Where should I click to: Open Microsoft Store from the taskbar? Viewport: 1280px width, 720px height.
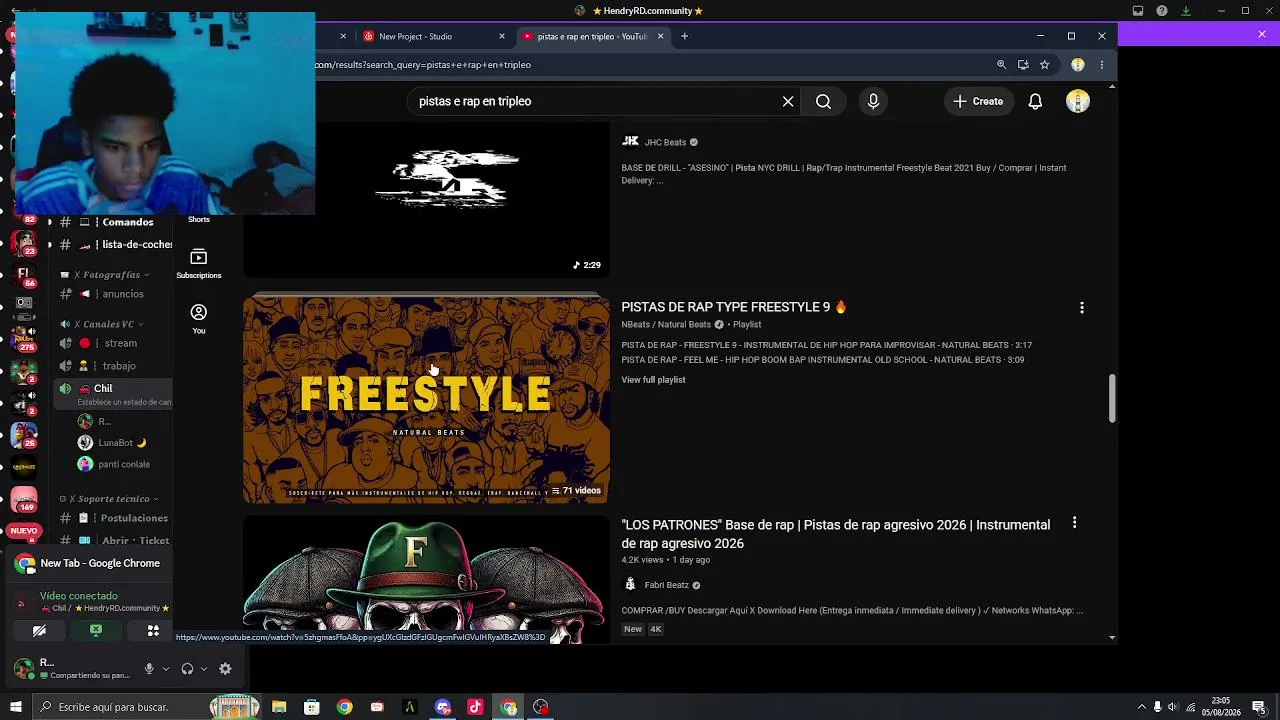pyautogui.click(x=312, y=707)
